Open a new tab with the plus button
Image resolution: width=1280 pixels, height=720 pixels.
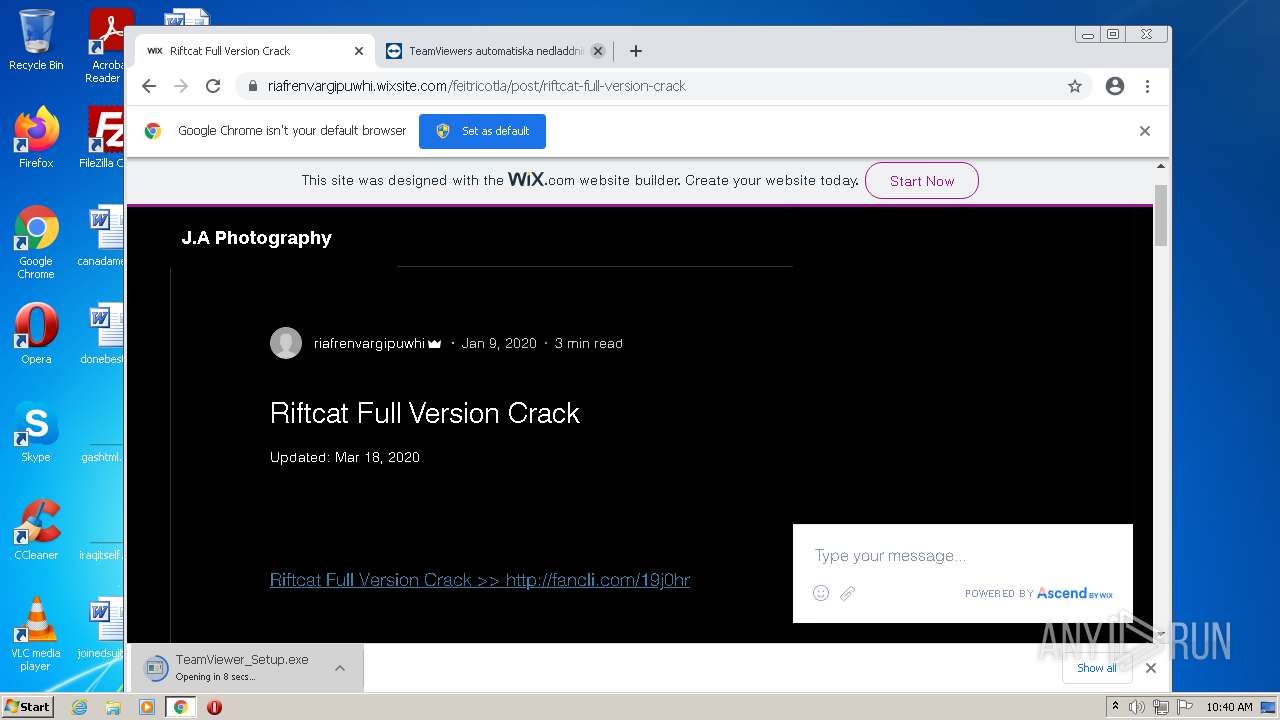pos(635,51)
